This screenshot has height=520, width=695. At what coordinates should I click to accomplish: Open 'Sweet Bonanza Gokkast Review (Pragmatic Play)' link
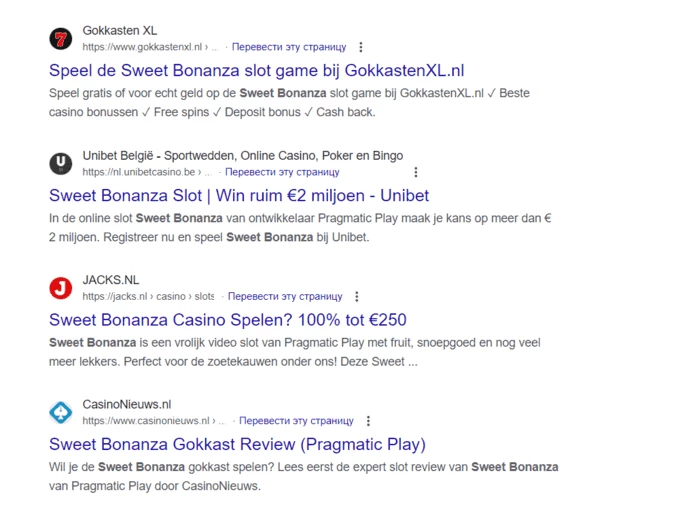(x=237, y=445)
